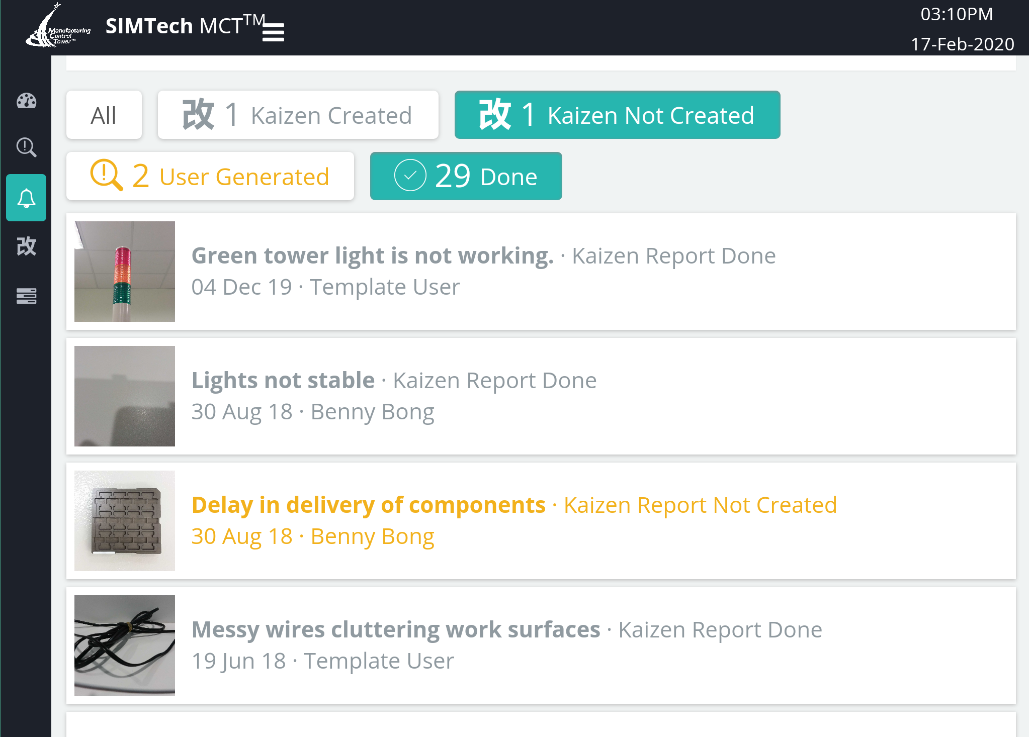Open the hamburger menu
Image resolution: width=1029 pixels, height=737 pixels.
pyautogui.click(x=273, y=32)
